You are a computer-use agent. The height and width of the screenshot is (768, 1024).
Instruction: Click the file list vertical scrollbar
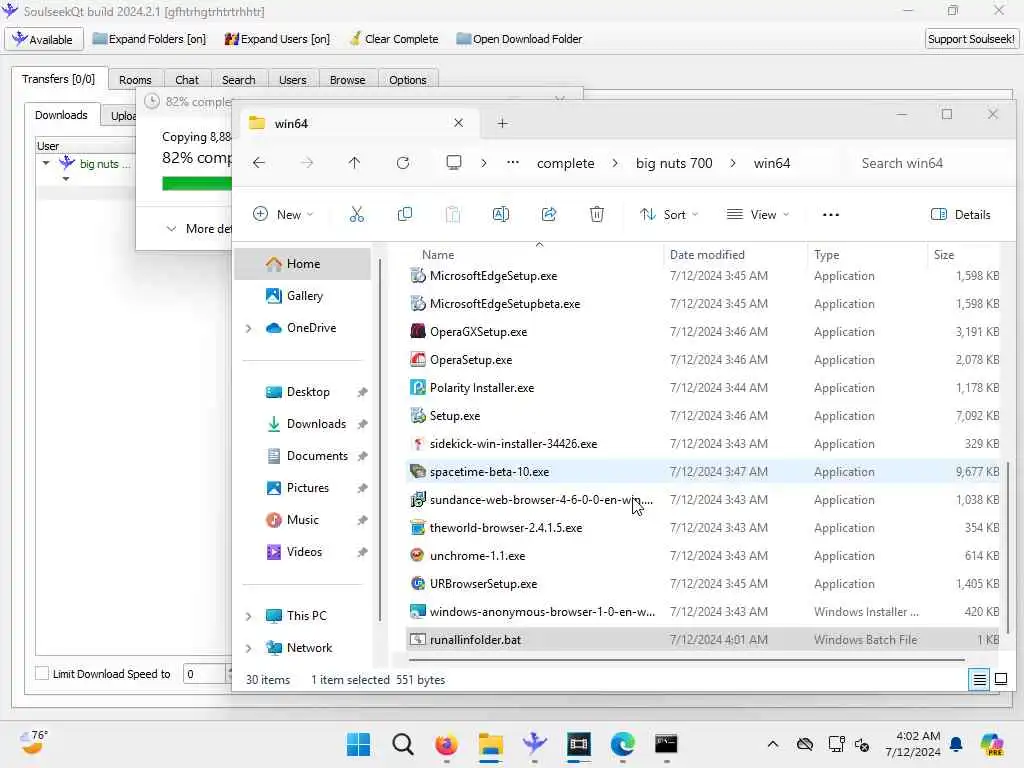point(1008,547)
